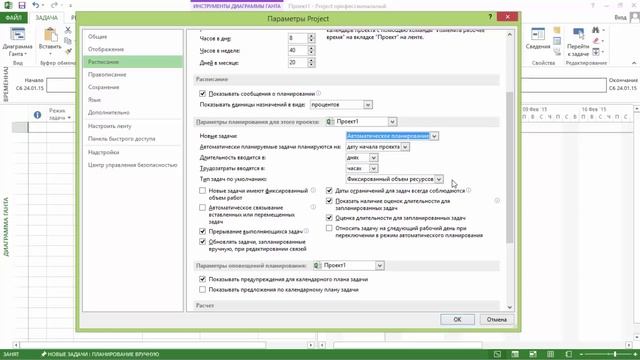Click the Cut scissors icon
Screen dimensions: 640x360
[x=68, y=30]
